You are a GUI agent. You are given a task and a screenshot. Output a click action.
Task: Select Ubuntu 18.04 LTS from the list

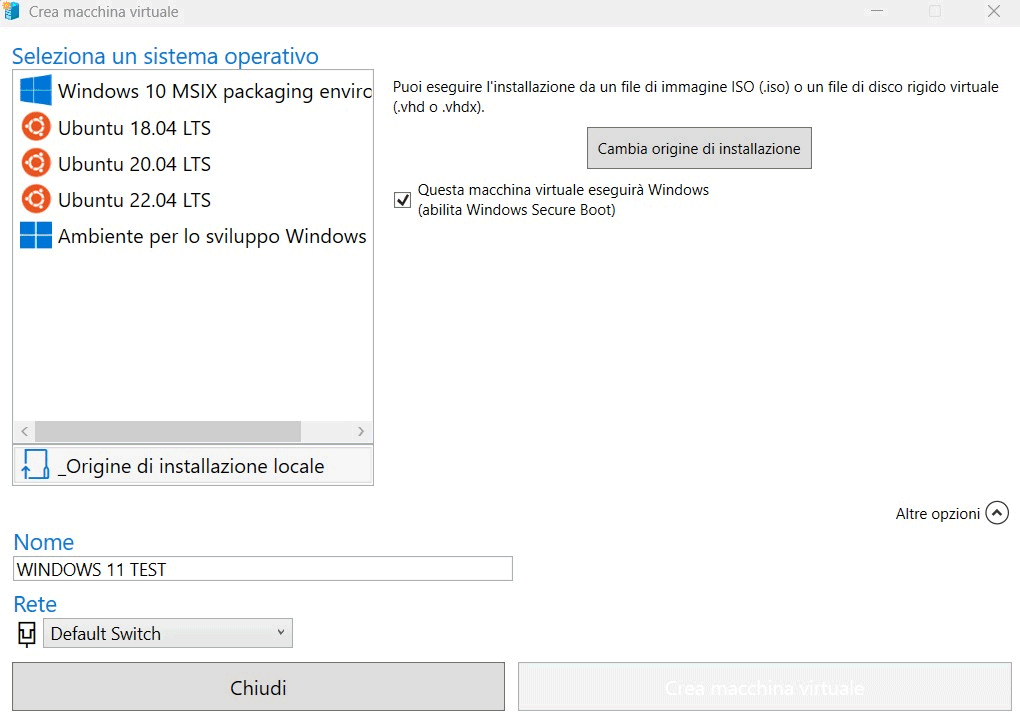click(193, 127)
